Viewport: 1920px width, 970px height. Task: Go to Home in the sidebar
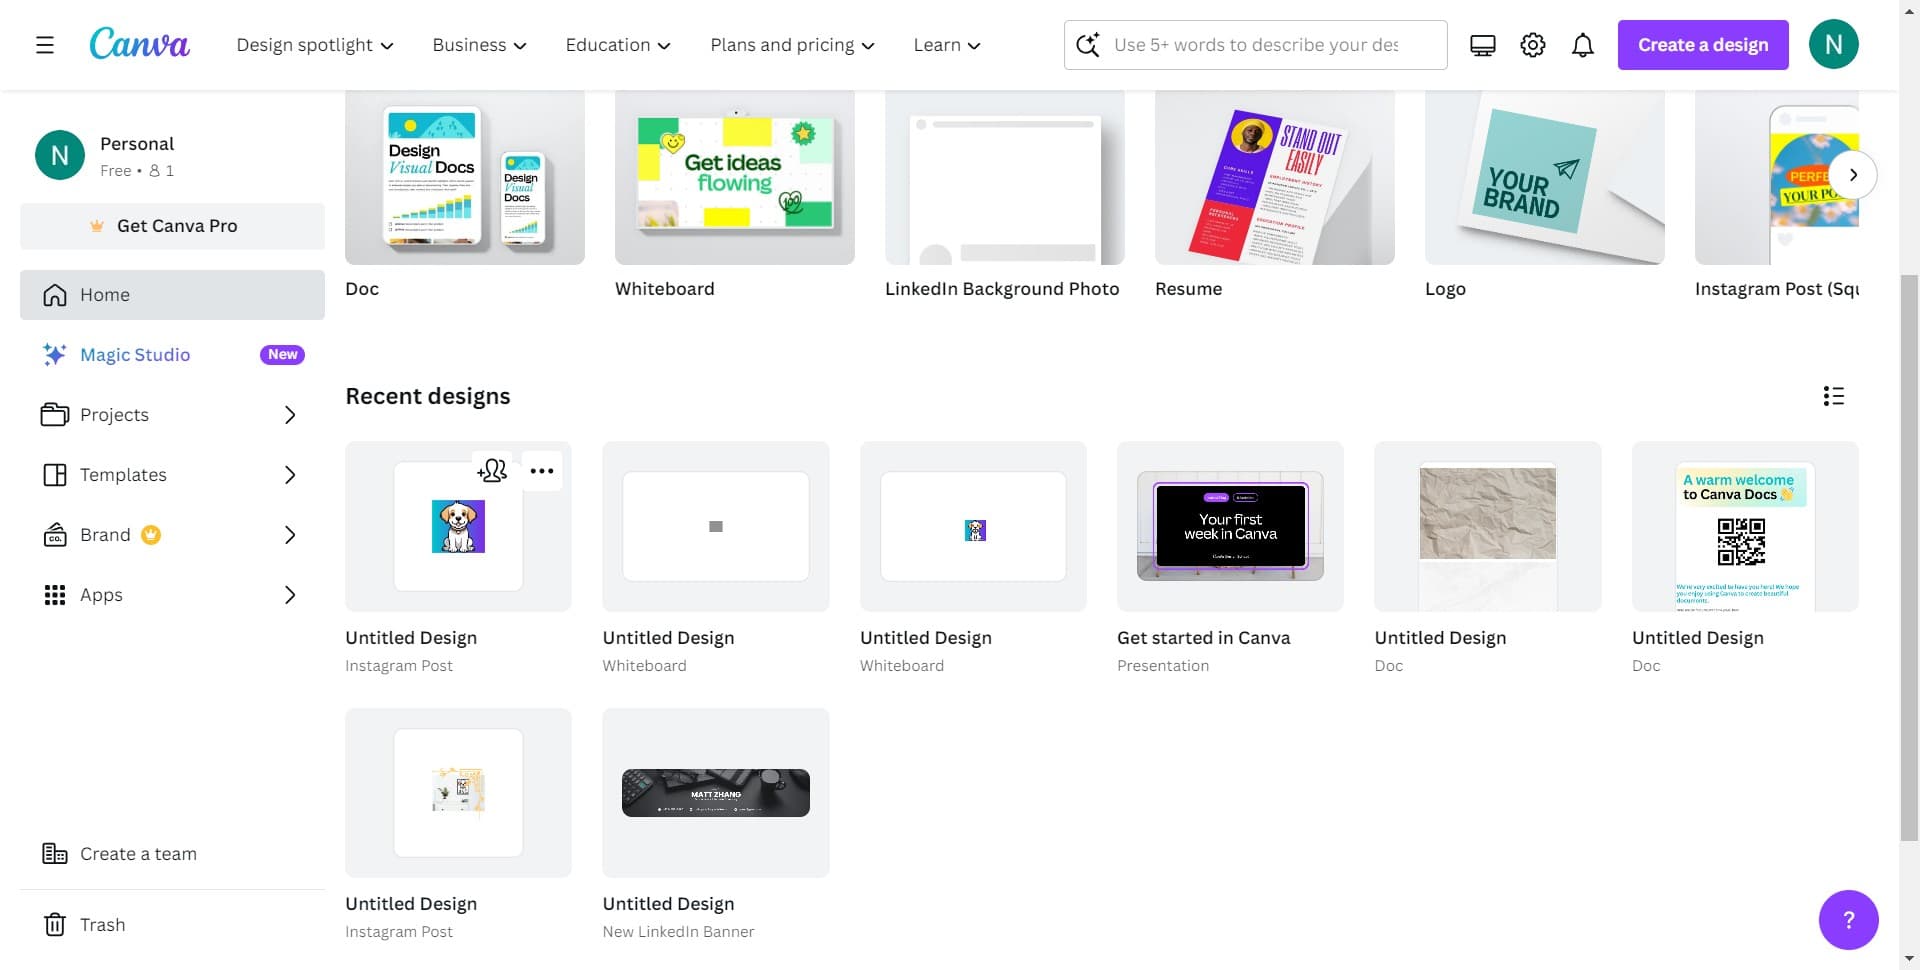click(x=172, y=295)
